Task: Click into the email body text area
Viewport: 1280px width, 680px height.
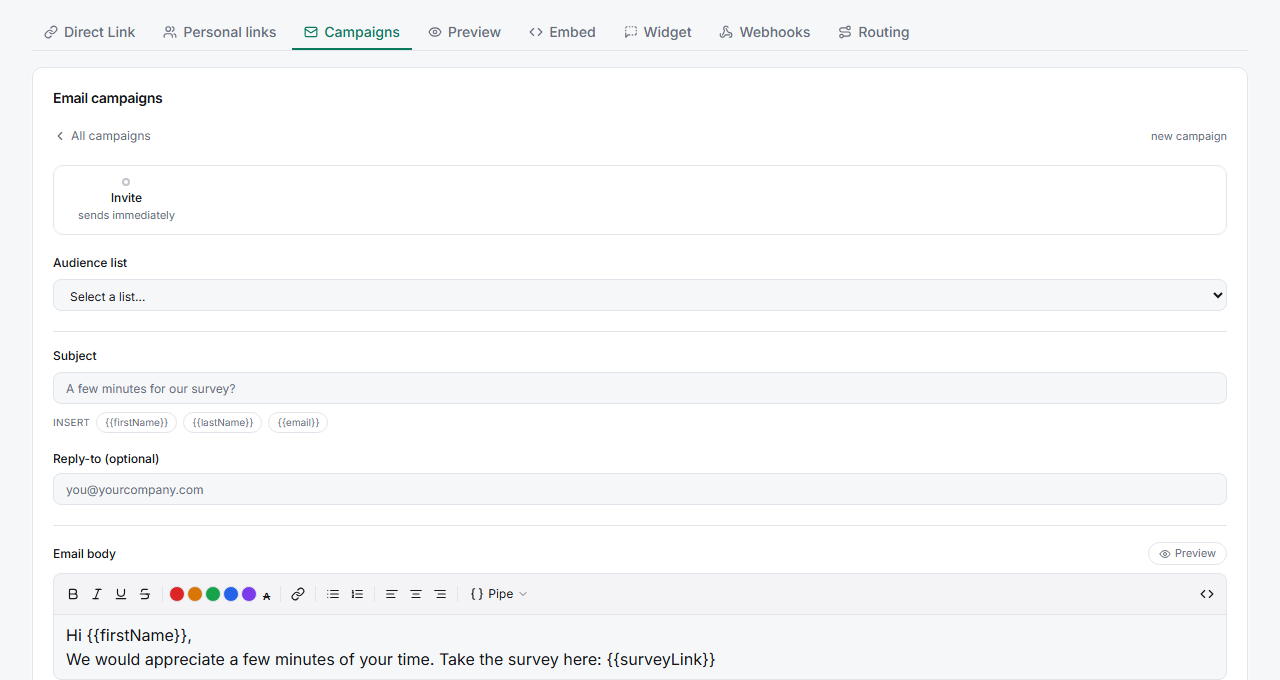Action: (640, 647)
